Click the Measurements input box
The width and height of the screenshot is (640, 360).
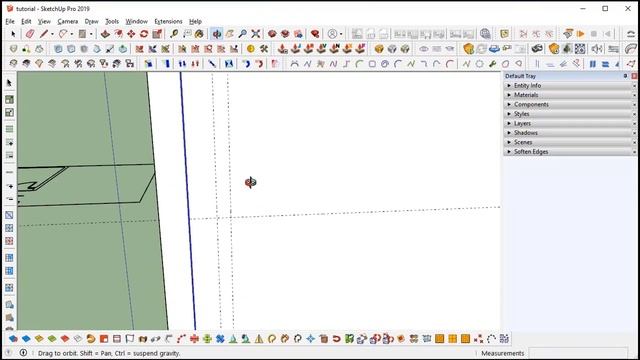[x=578, y=353]
